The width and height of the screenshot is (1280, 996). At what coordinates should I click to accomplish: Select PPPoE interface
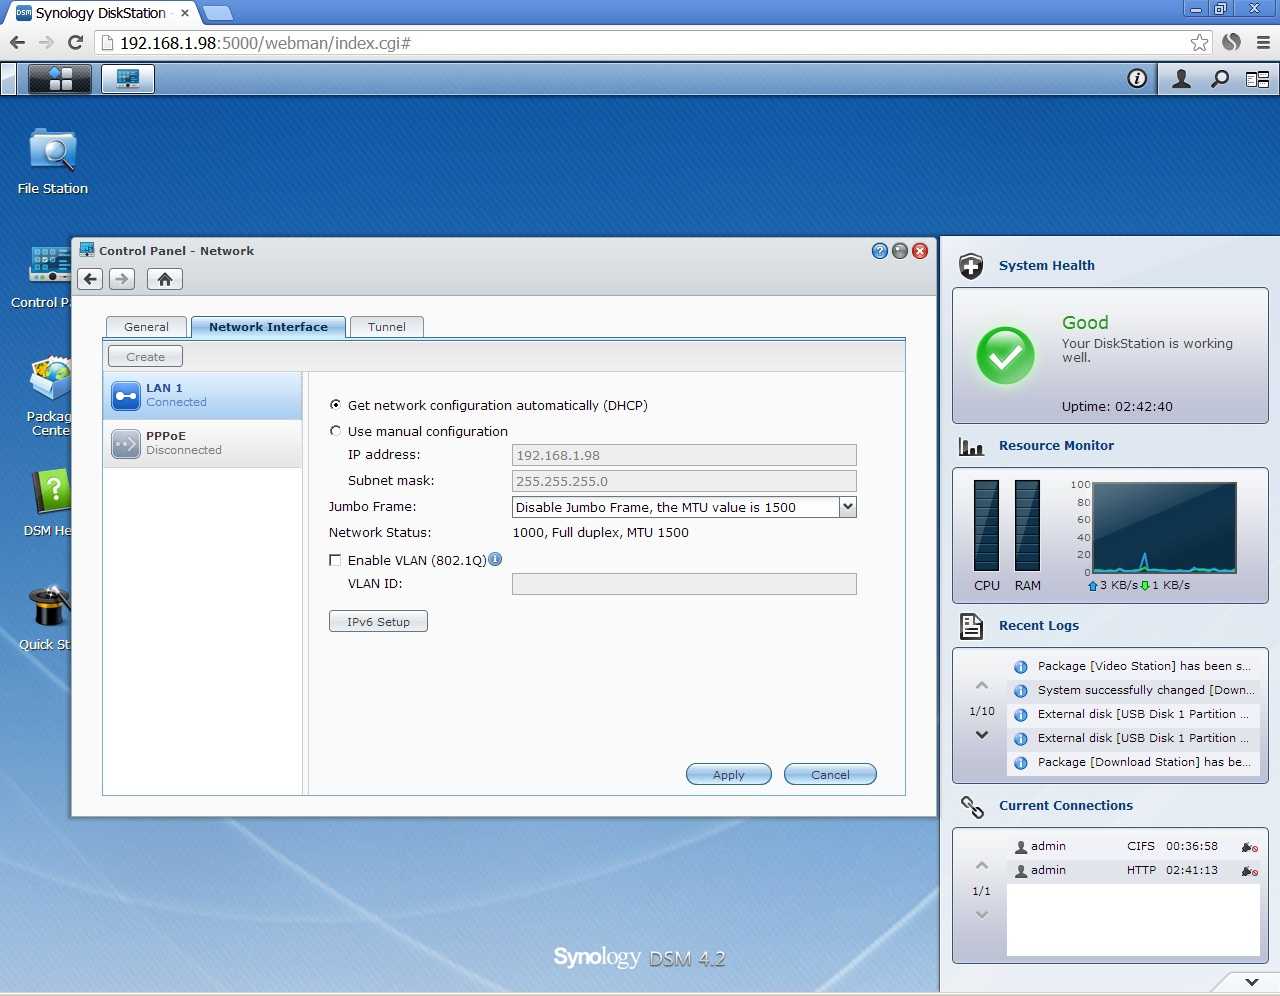click(203, 443)
